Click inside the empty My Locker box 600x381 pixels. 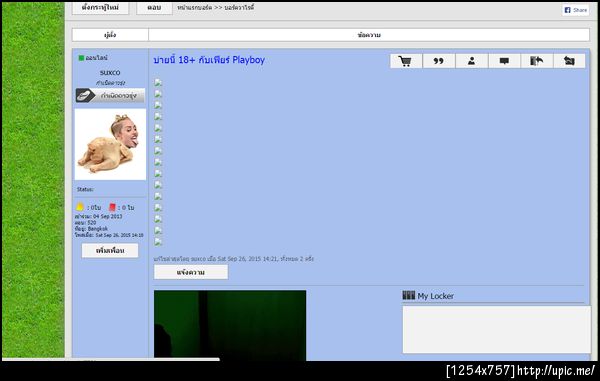496,329
